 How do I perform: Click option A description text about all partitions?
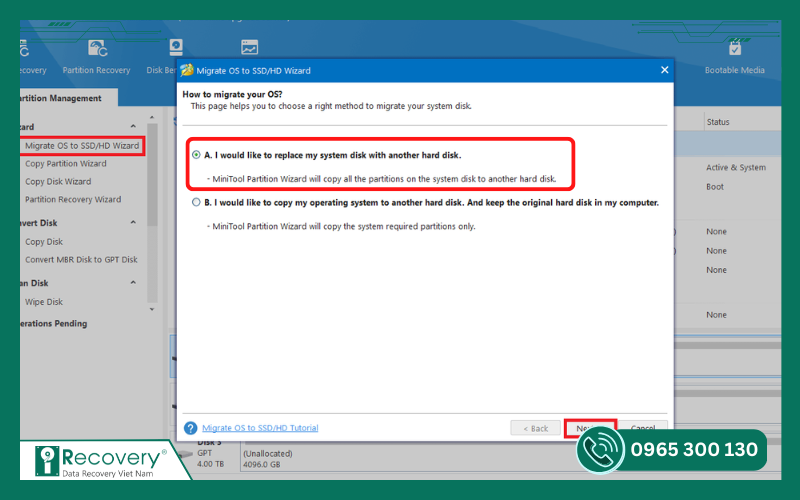click(382, 179)
